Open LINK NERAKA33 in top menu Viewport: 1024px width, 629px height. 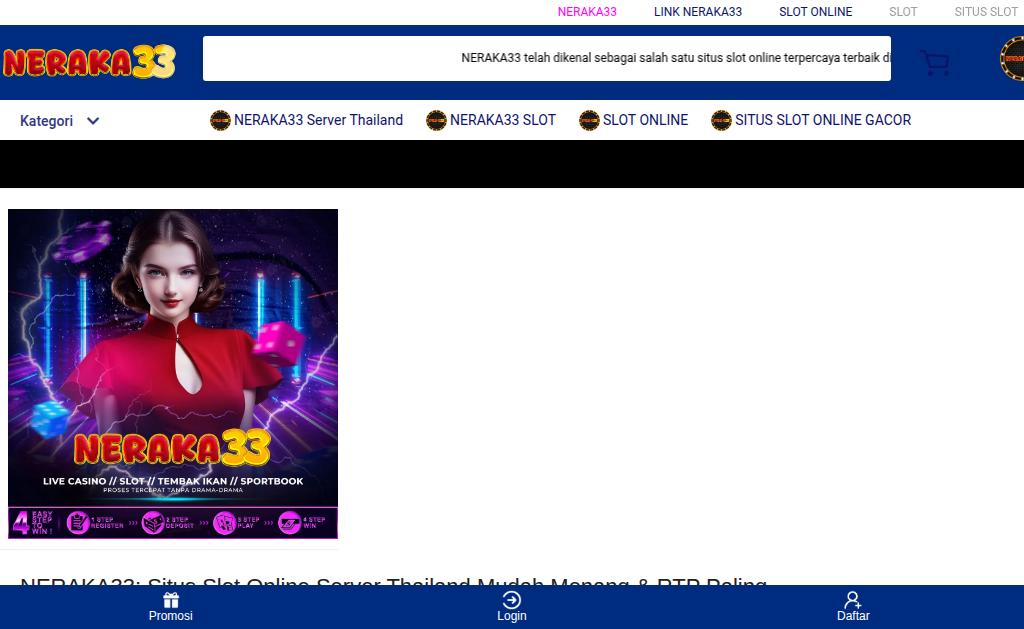(697, 12)
